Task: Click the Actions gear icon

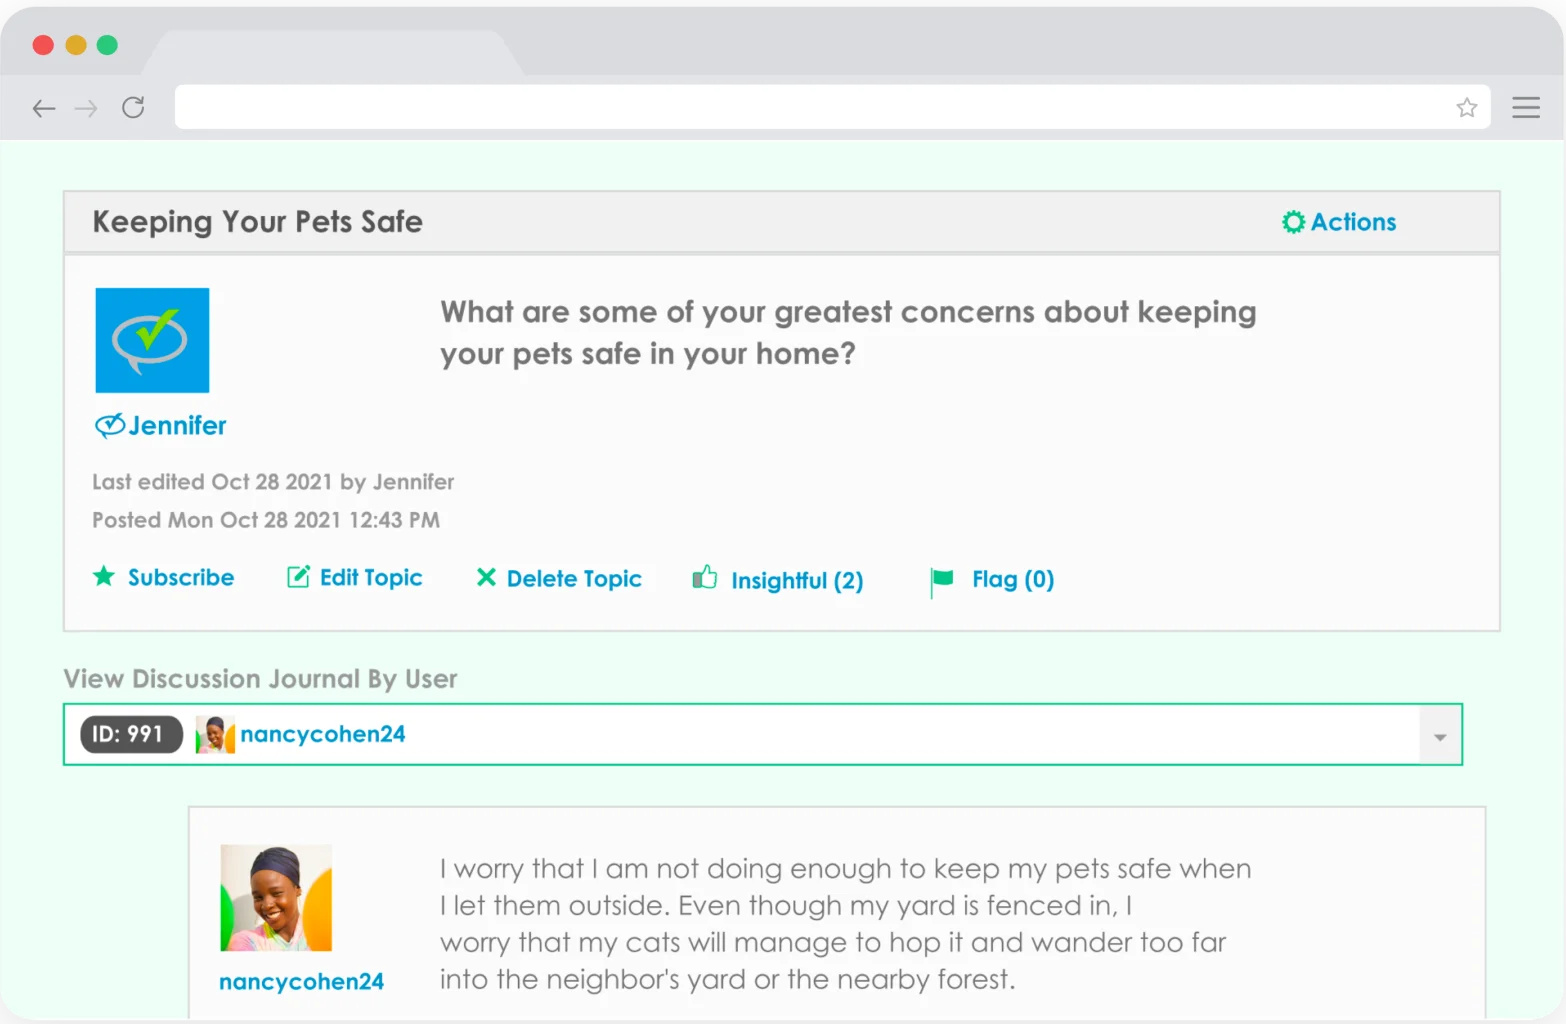Action: [1293, 222]
